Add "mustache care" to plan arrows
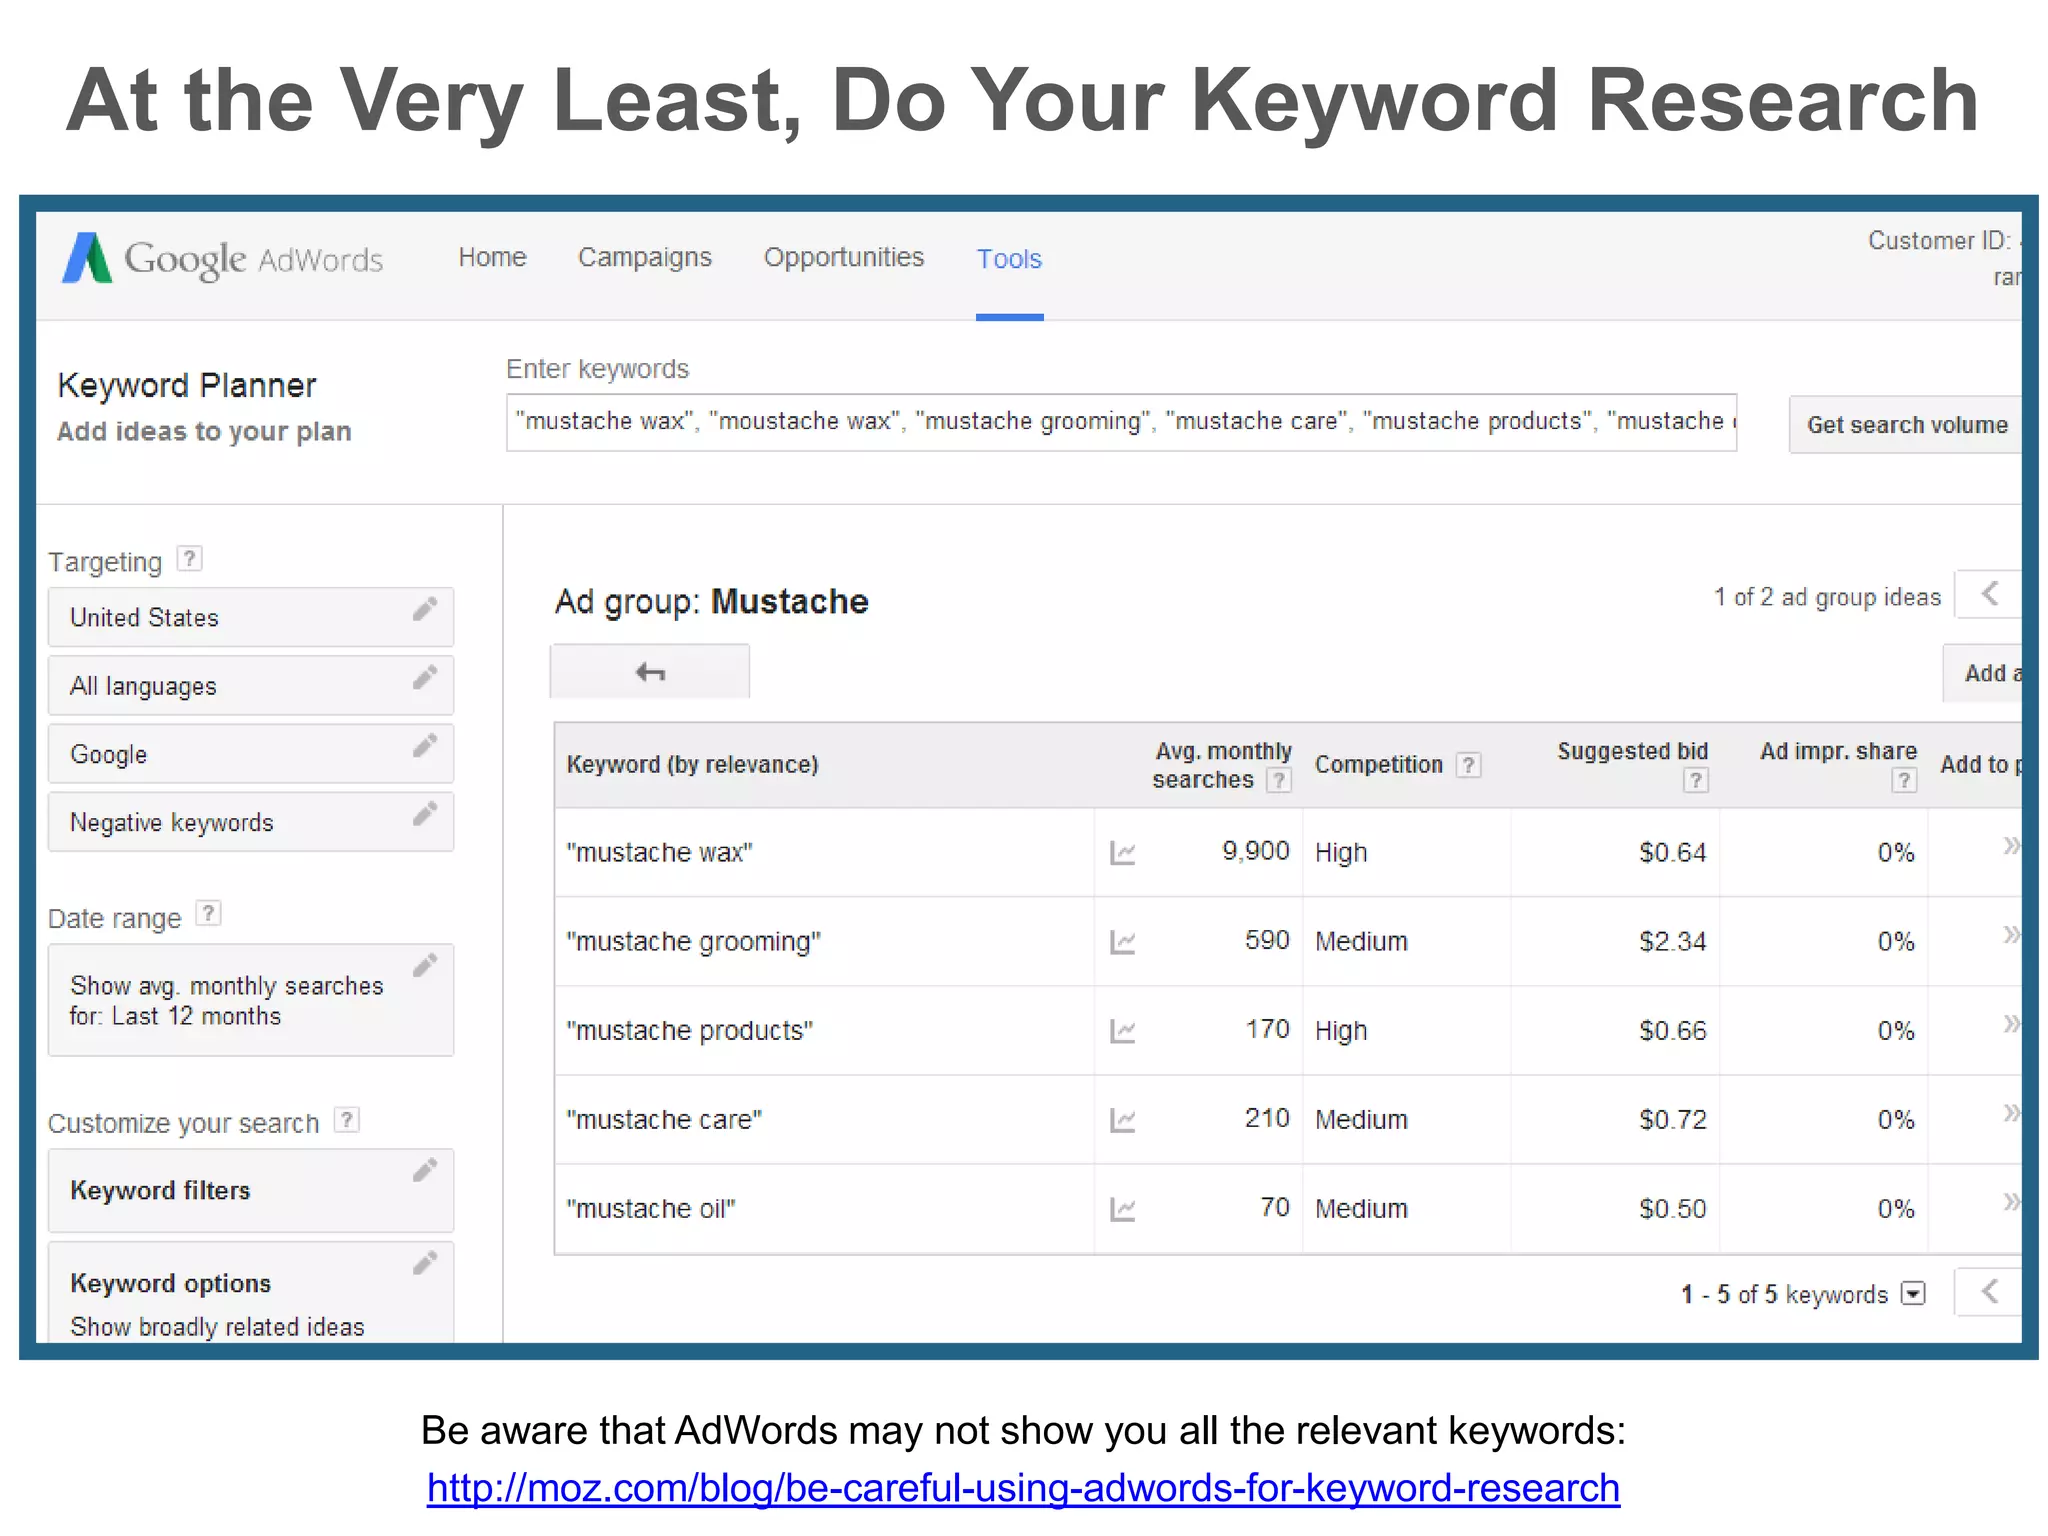 tap(2011, 1113)
